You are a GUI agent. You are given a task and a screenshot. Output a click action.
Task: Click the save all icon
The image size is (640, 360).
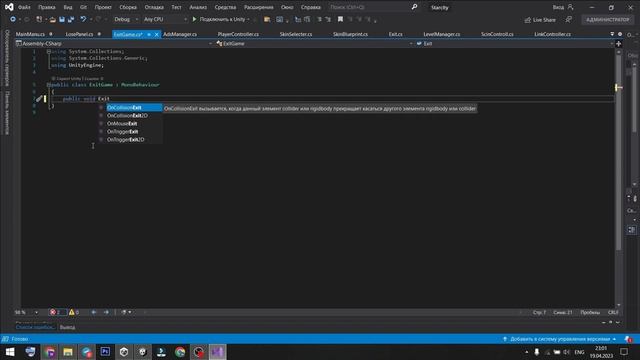click(71, 19)
